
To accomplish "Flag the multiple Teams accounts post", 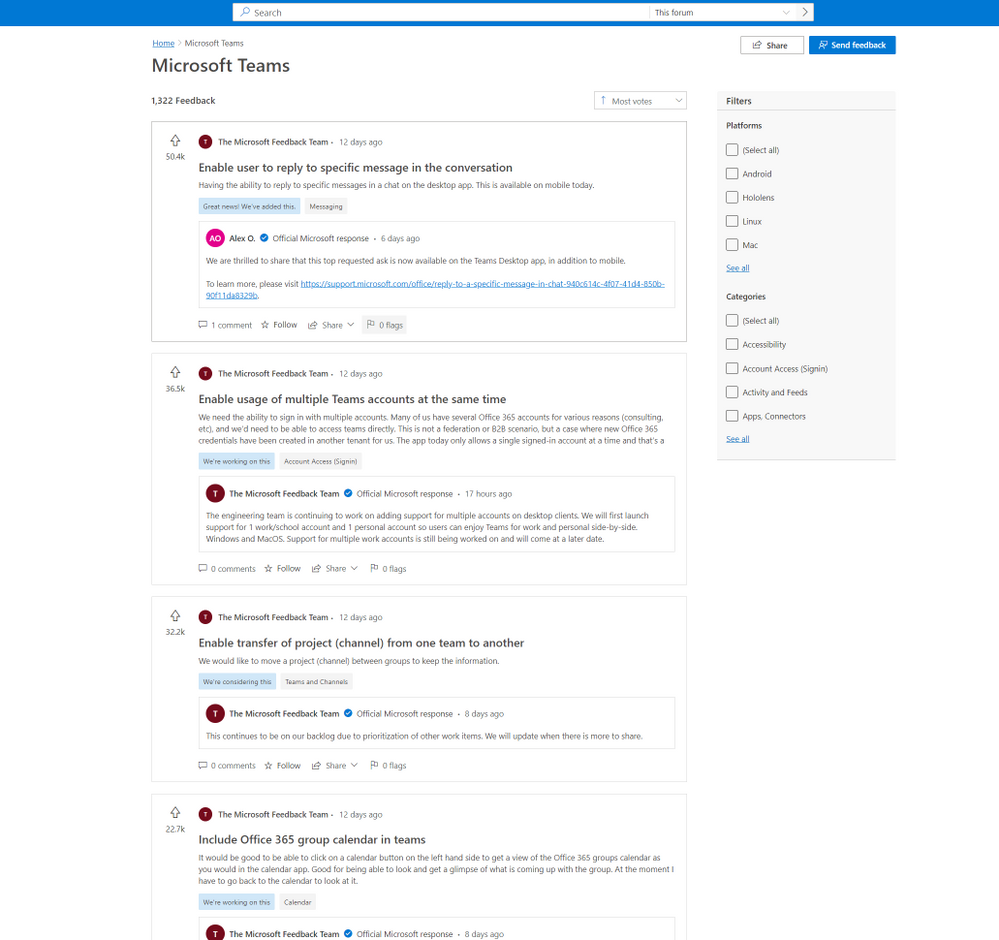I will click(x=388, y=568).
